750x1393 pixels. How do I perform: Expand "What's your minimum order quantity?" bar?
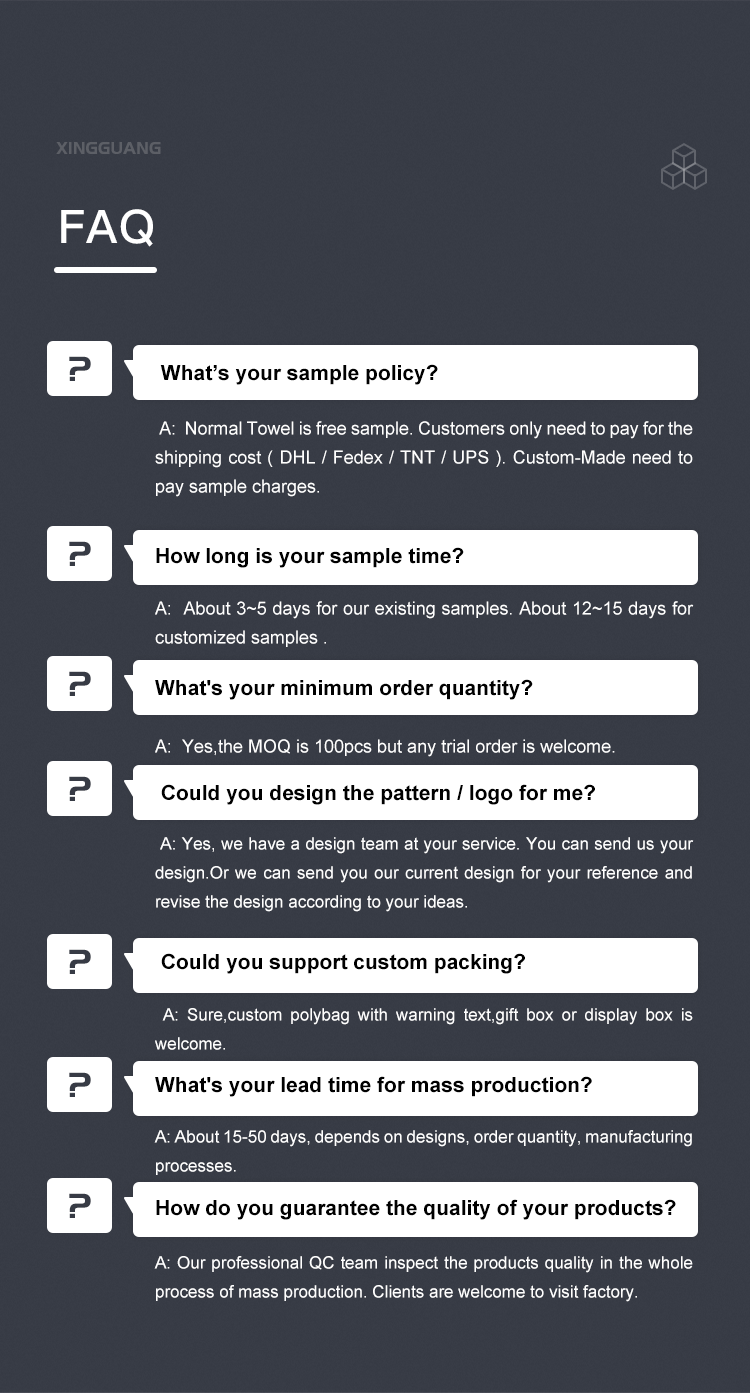pyautogui.click(x=415, y=688)
